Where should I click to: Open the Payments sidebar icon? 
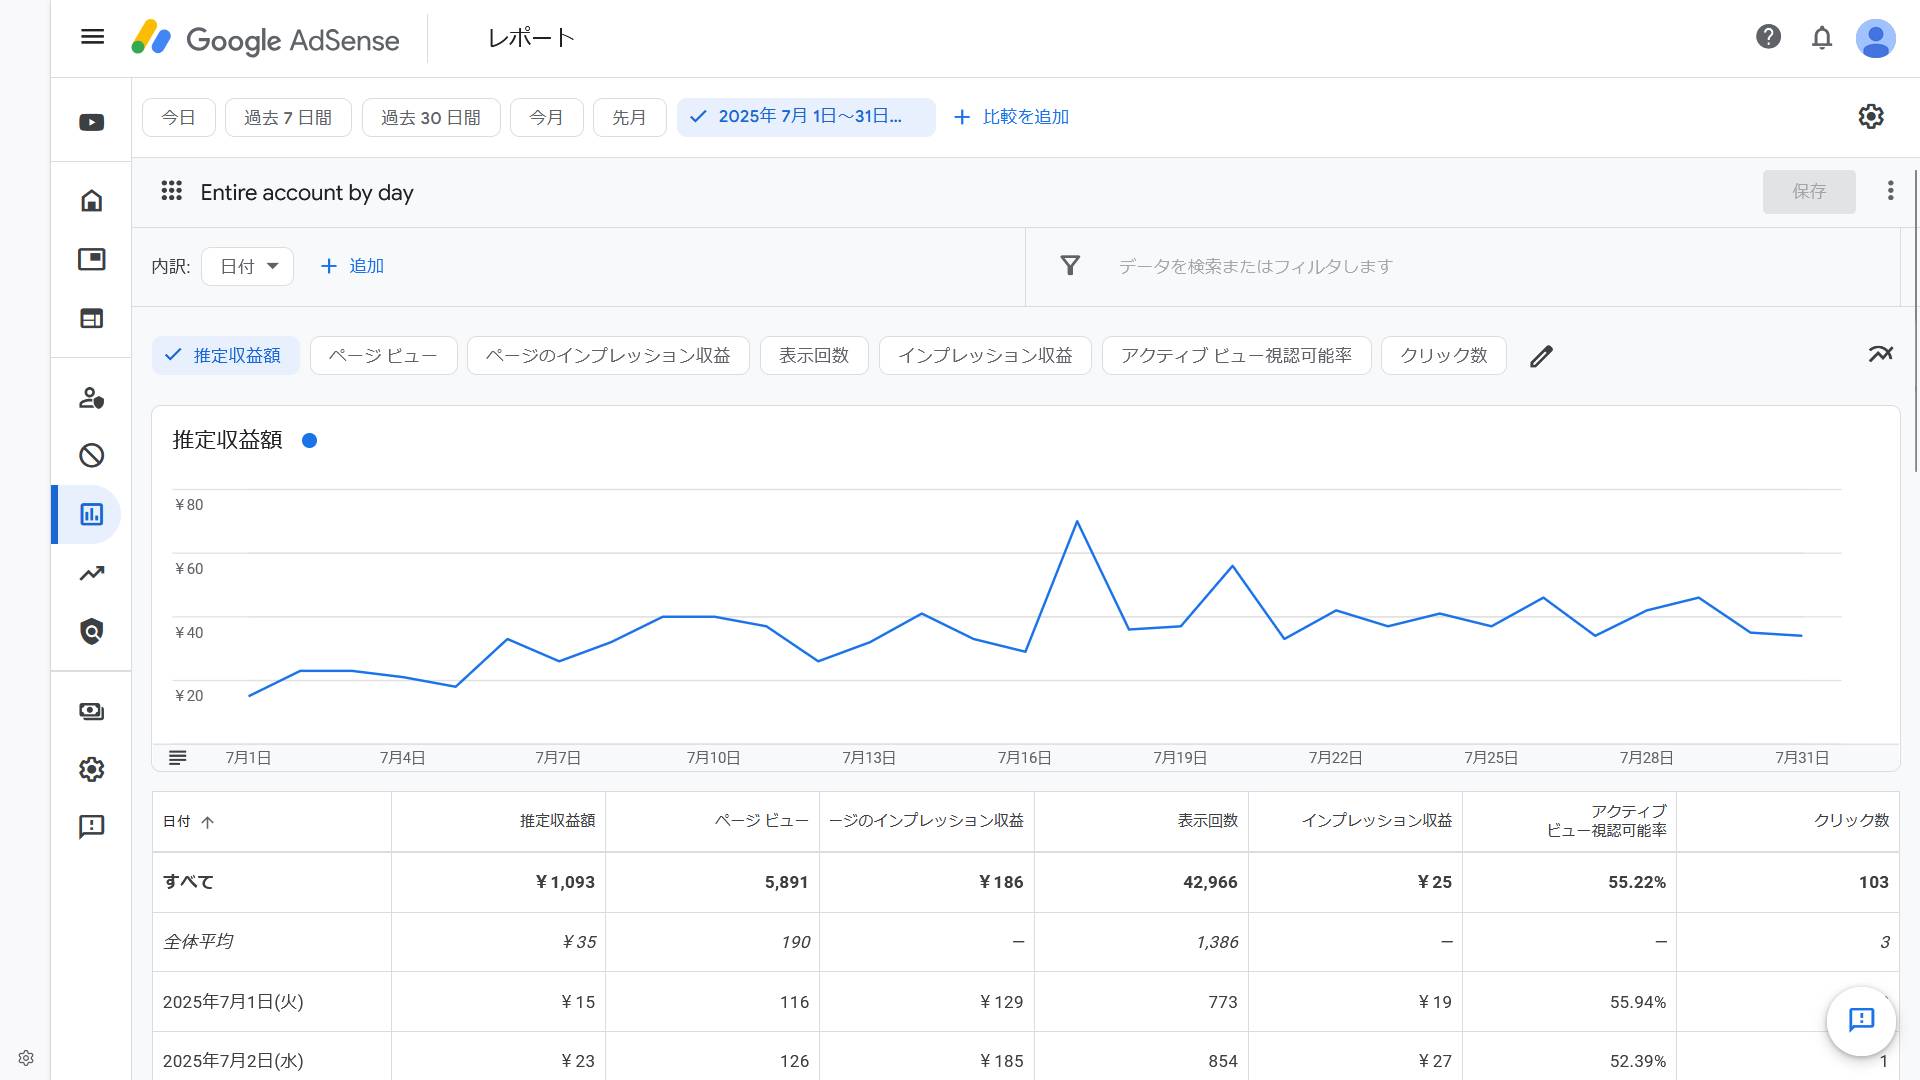coord(92,711)
